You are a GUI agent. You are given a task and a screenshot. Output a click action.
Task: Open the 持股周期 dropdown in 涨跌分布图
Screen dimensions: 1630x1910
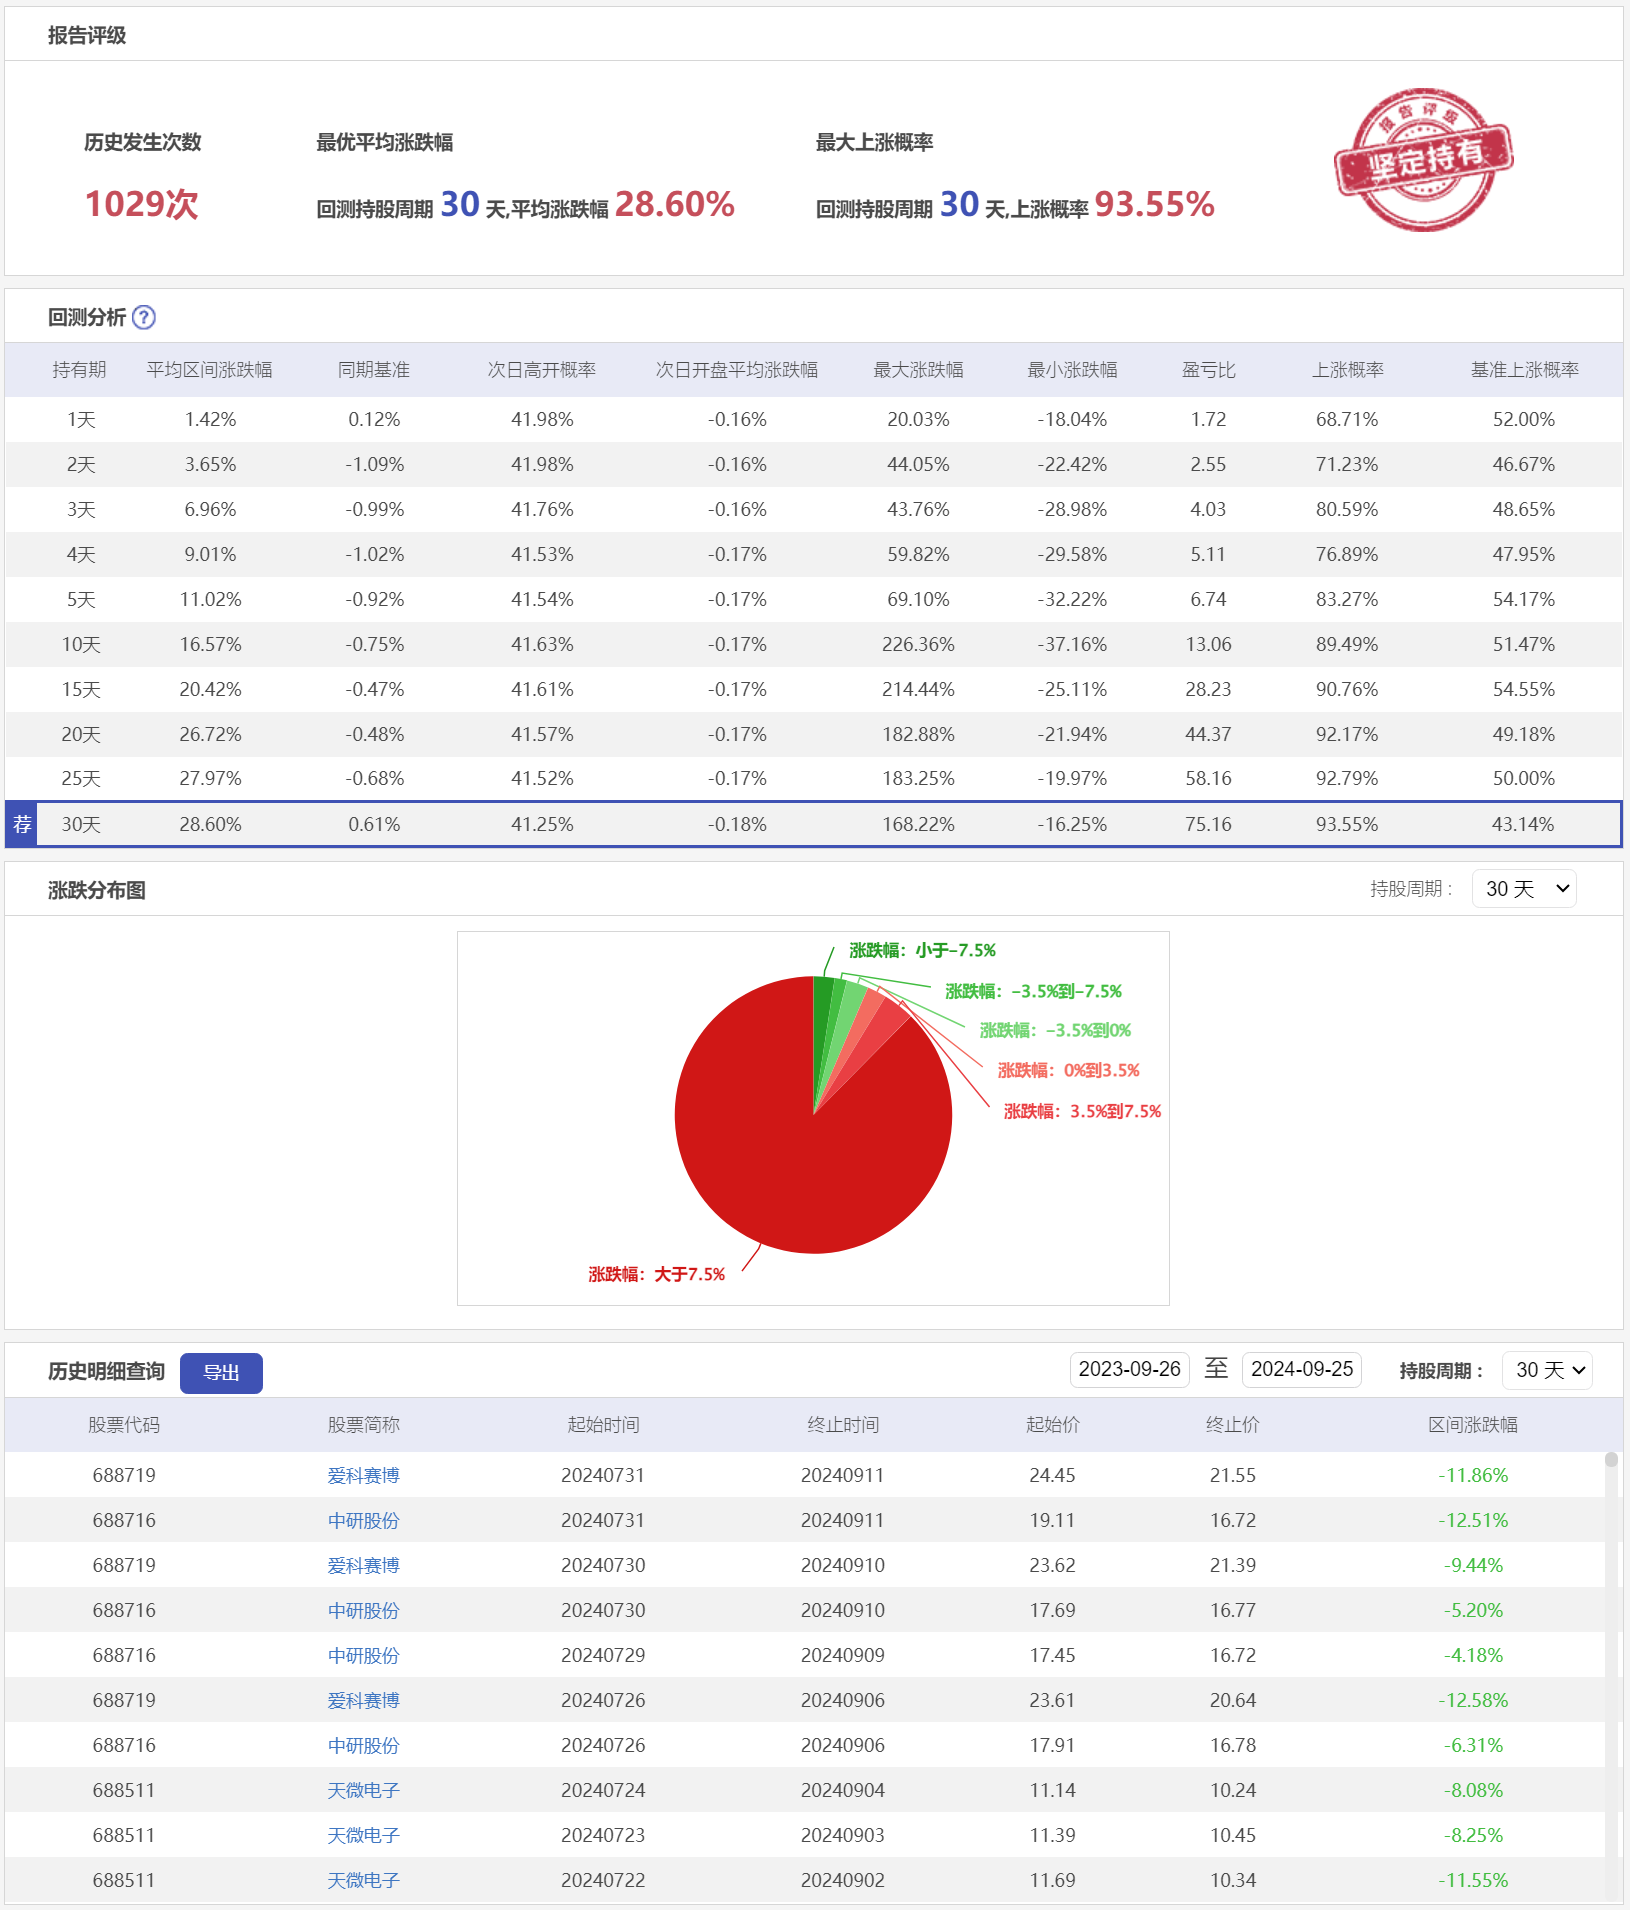pos(1523,889)
